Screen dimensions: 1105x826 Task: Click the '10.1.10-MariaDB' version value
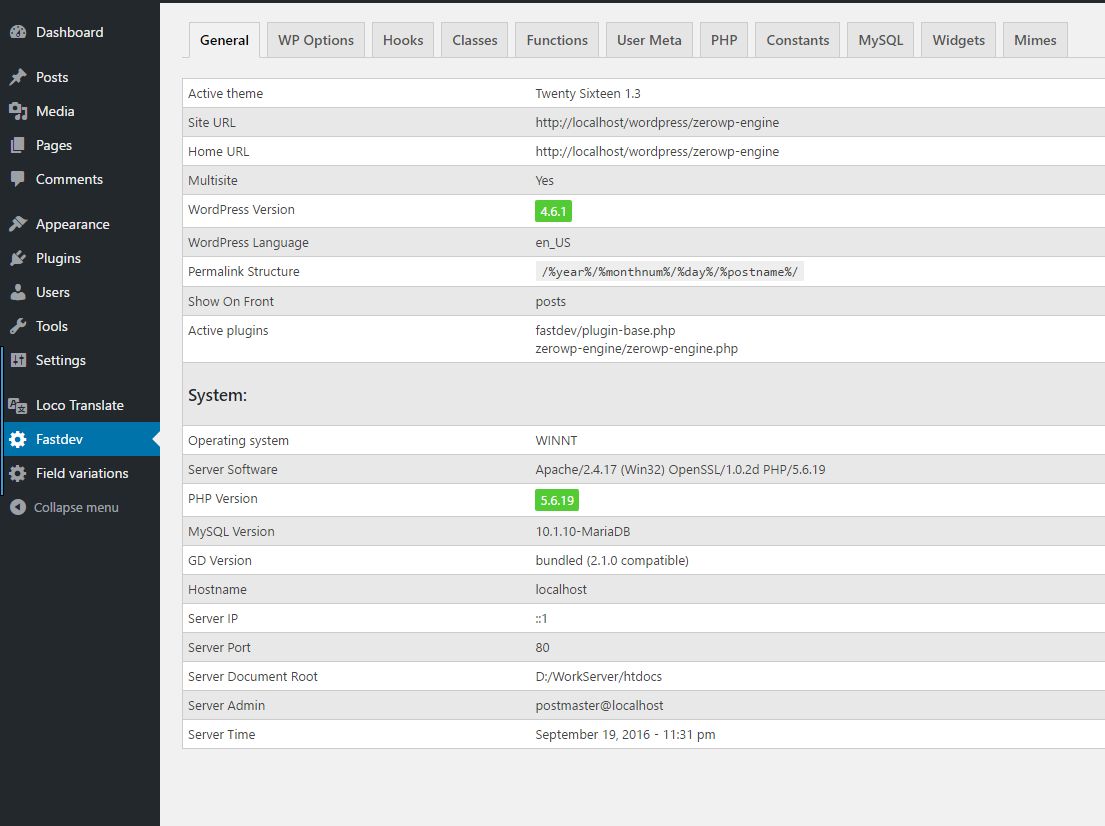point(583,531)
